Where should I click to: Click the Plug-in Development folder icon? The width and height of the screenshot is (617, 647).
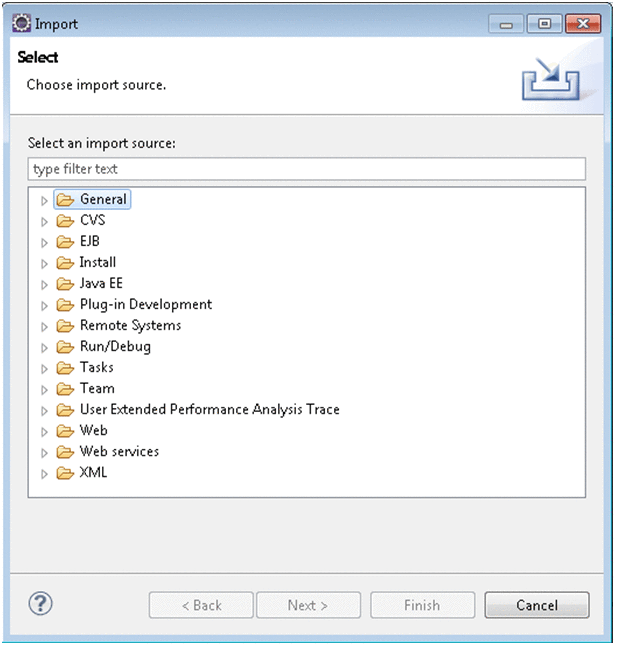pos(65,305)
